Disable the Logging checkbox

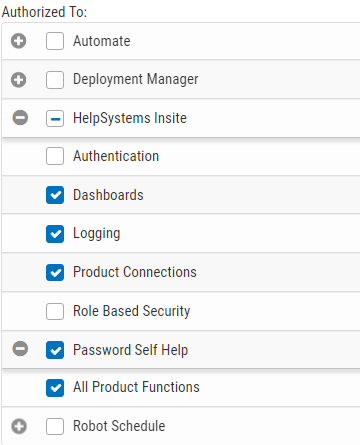coord(55,234)
